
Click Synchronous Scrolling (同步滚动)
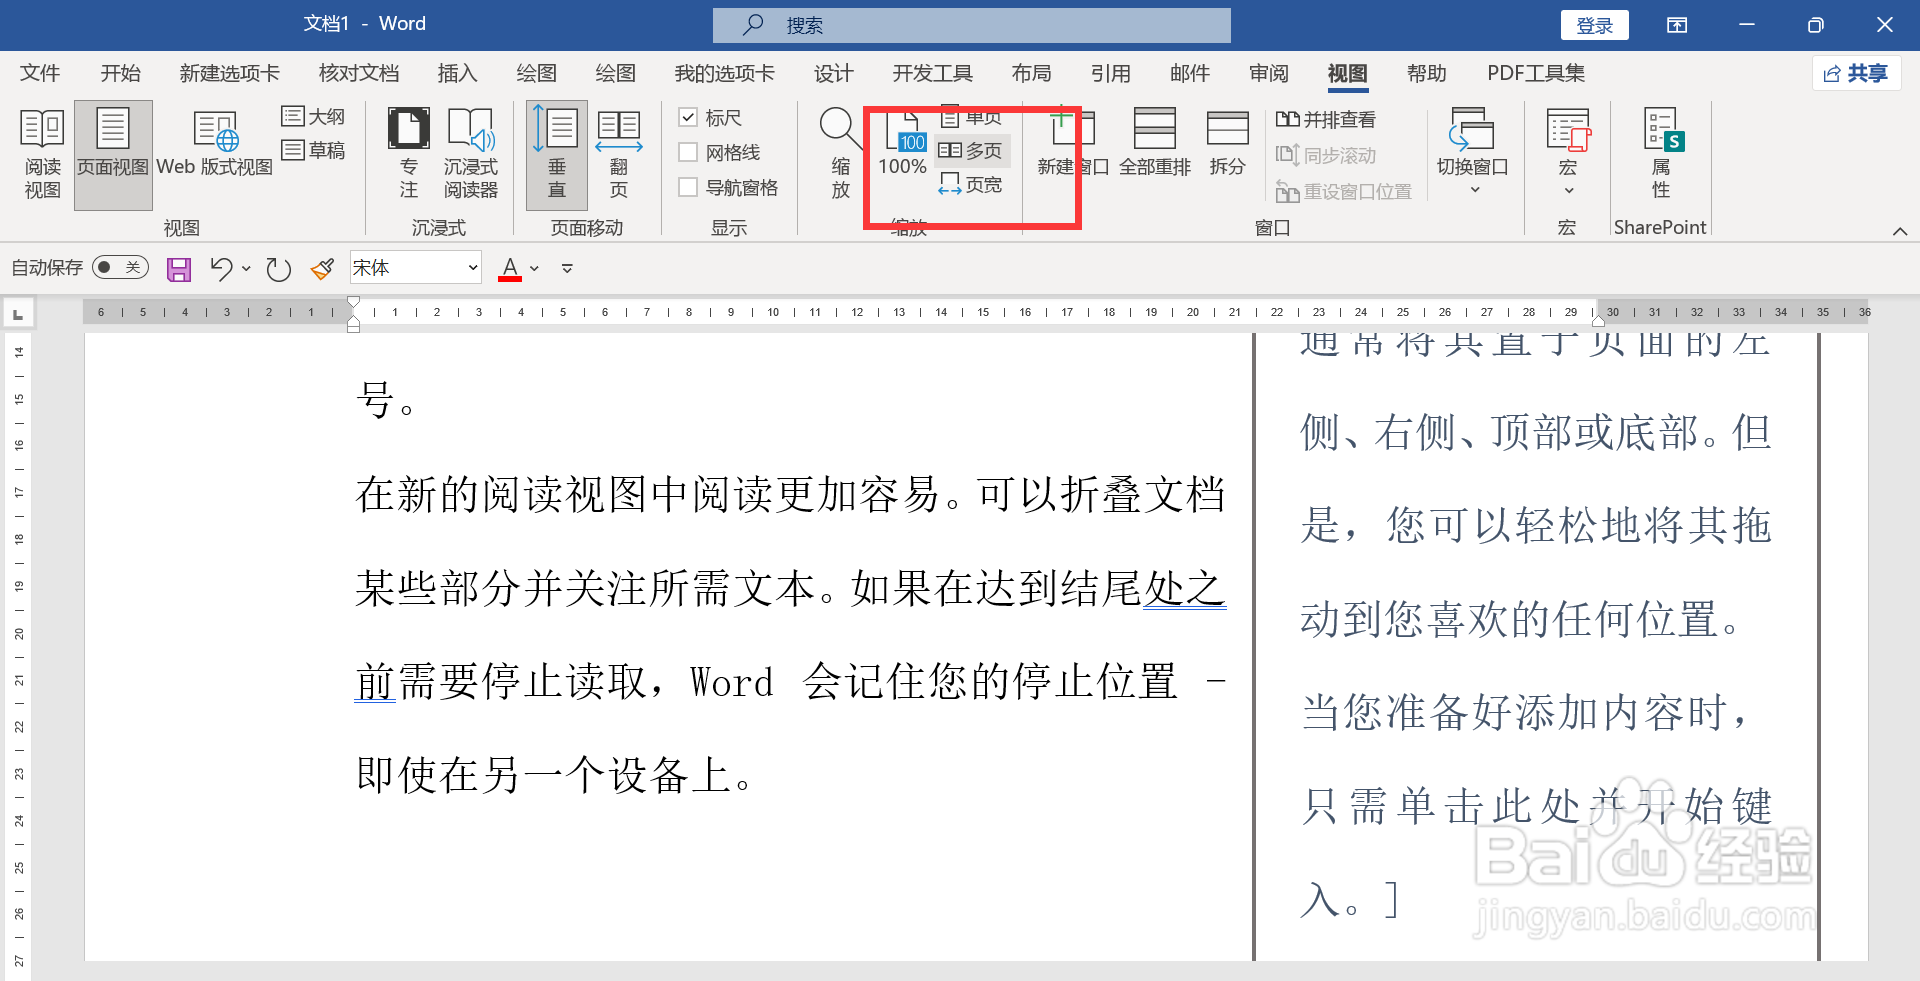tap(1326, 155)
